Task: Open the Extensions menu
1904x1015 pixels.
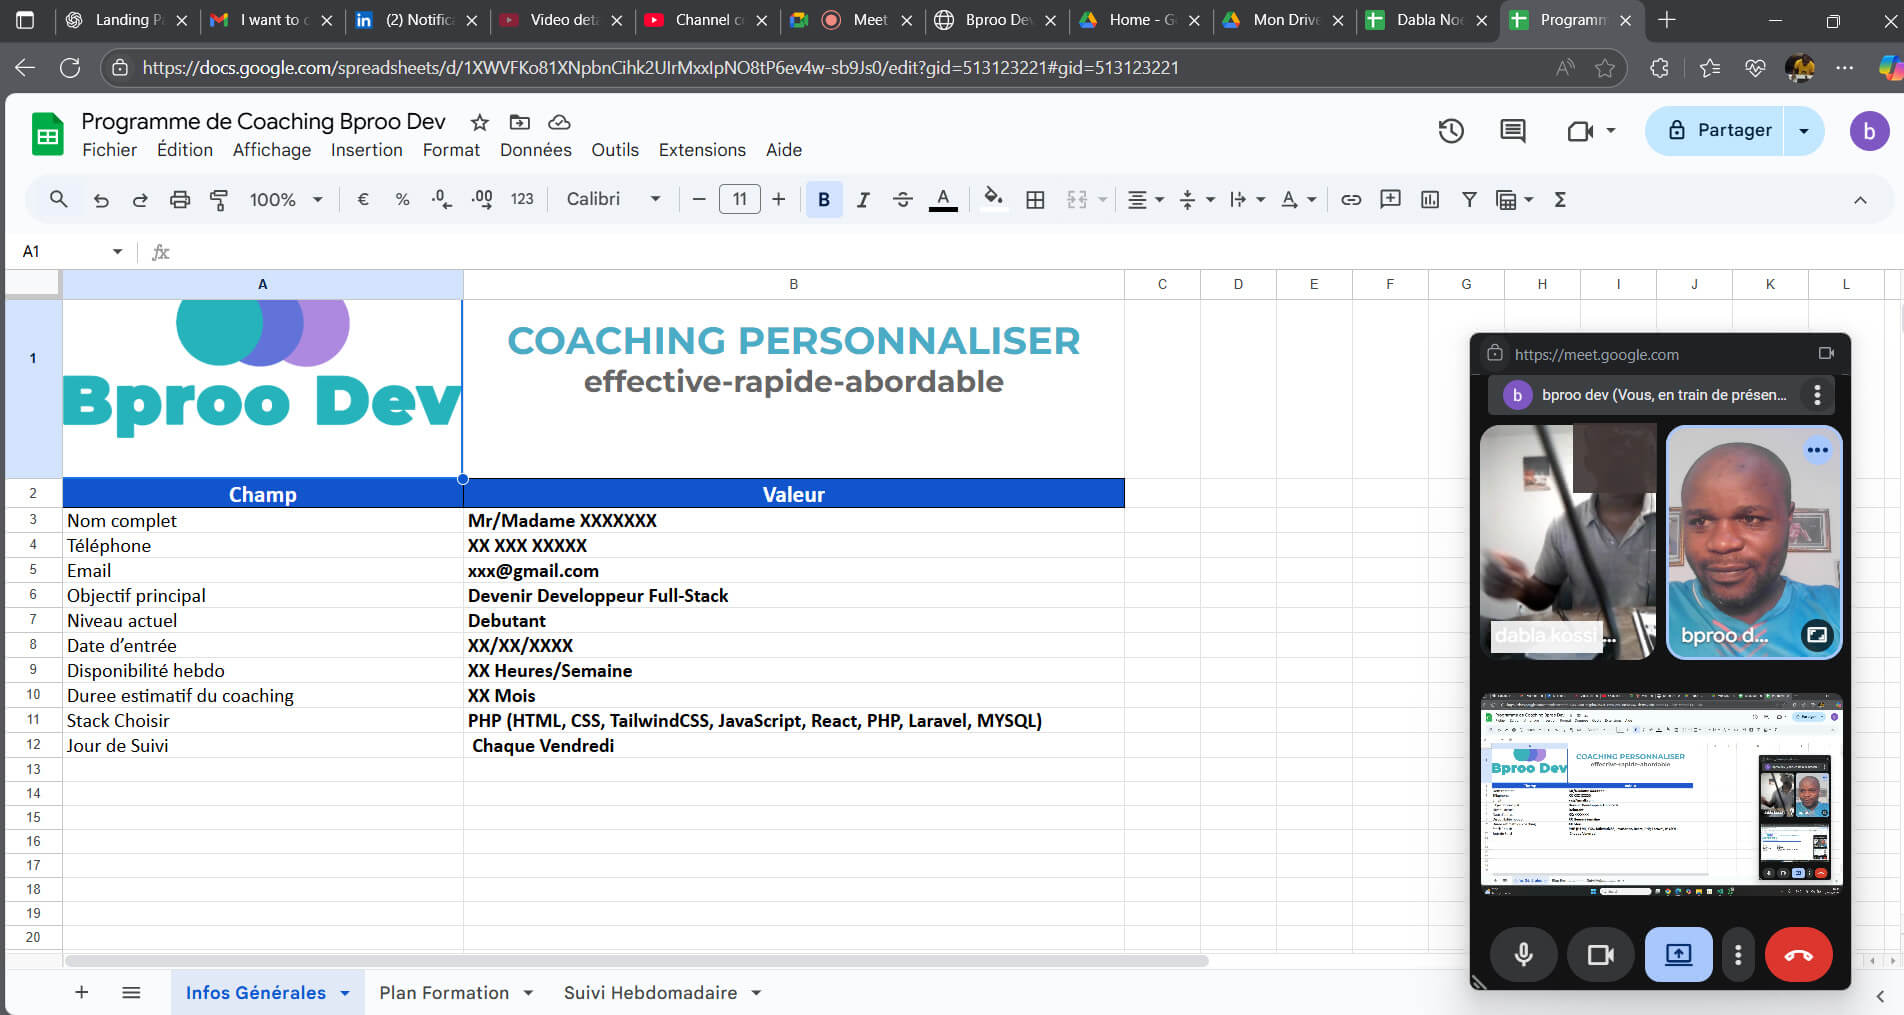Action: (702, 150)
